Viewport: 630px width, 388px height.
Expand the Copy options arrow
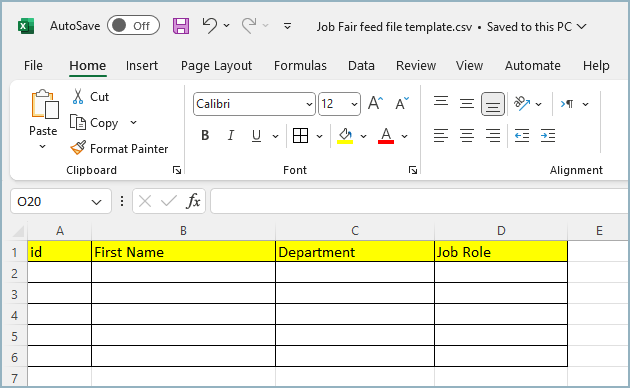(133, 123)
